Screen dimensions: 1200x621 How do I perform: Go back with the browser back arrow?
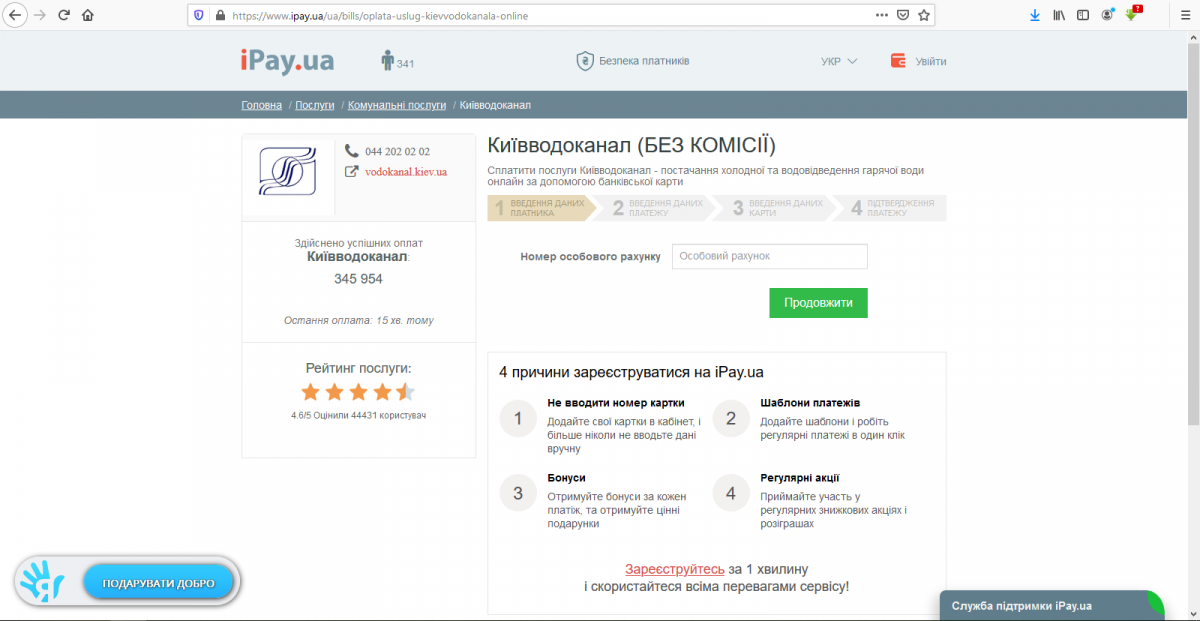(x=15, y=16)
